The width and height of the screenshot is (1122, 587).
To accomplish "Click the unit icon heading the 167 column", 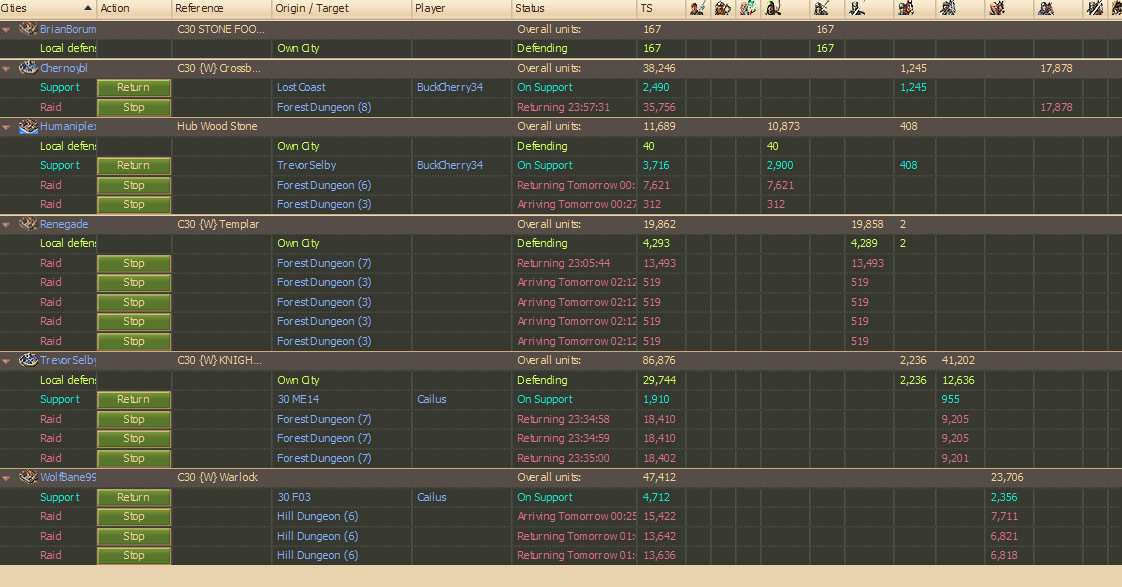I will (821, 9).
